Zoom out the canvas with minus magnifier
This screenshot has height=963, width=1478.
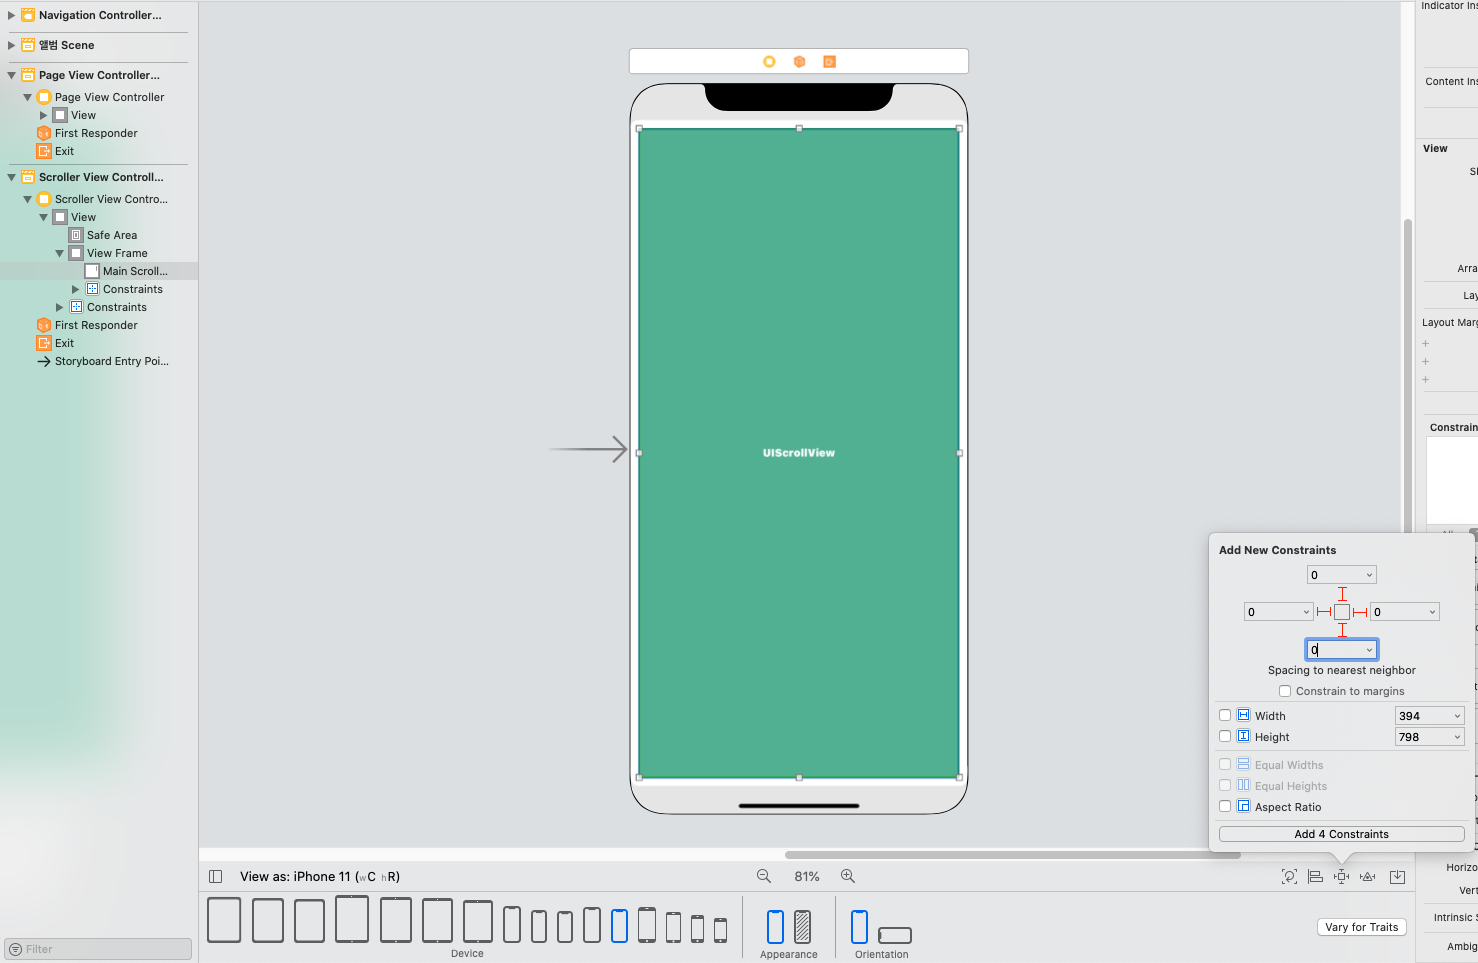tap(764, 876)
